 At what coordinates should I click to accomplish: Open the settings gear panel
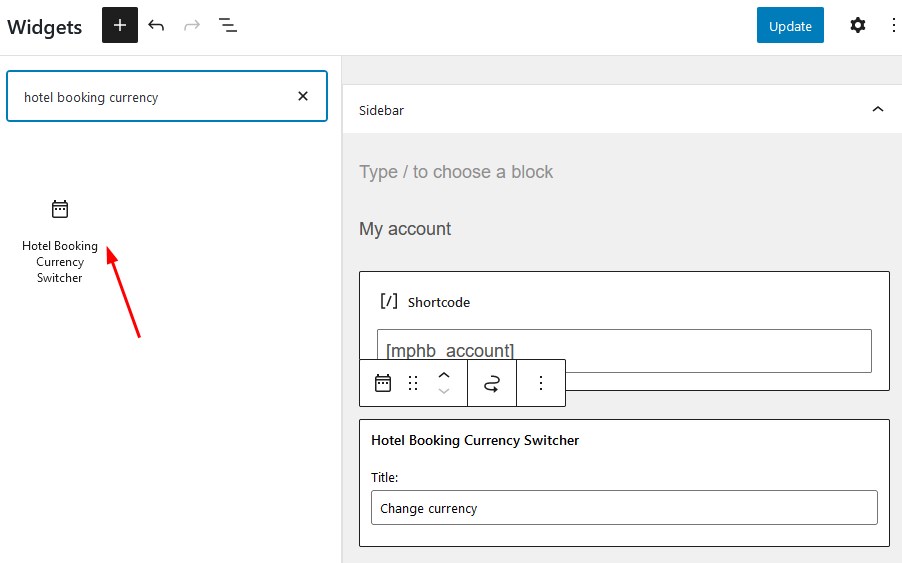pos(857,25)
